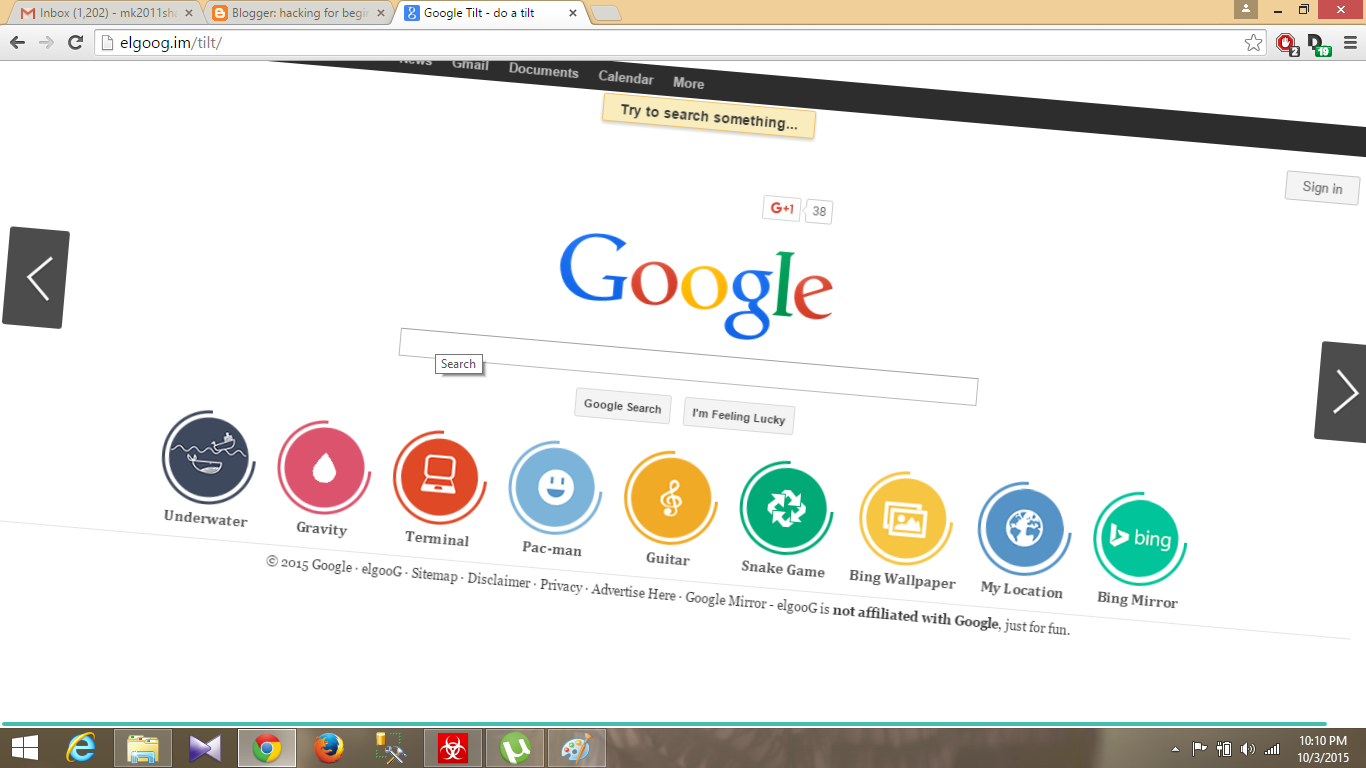
Task: Click the 38 share count bubble
Action: 819,211
